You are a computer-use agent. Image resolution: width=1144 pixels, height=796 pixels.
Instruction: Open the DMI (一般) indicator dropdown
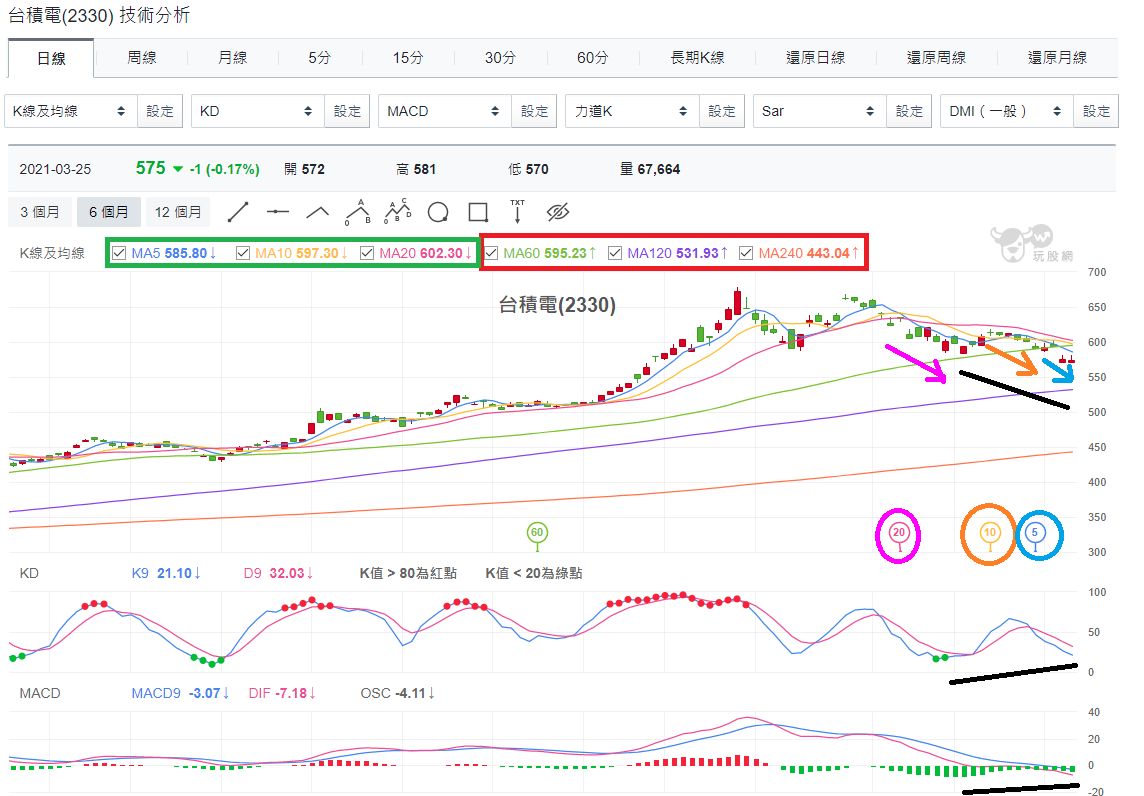tap(1006, 111)
